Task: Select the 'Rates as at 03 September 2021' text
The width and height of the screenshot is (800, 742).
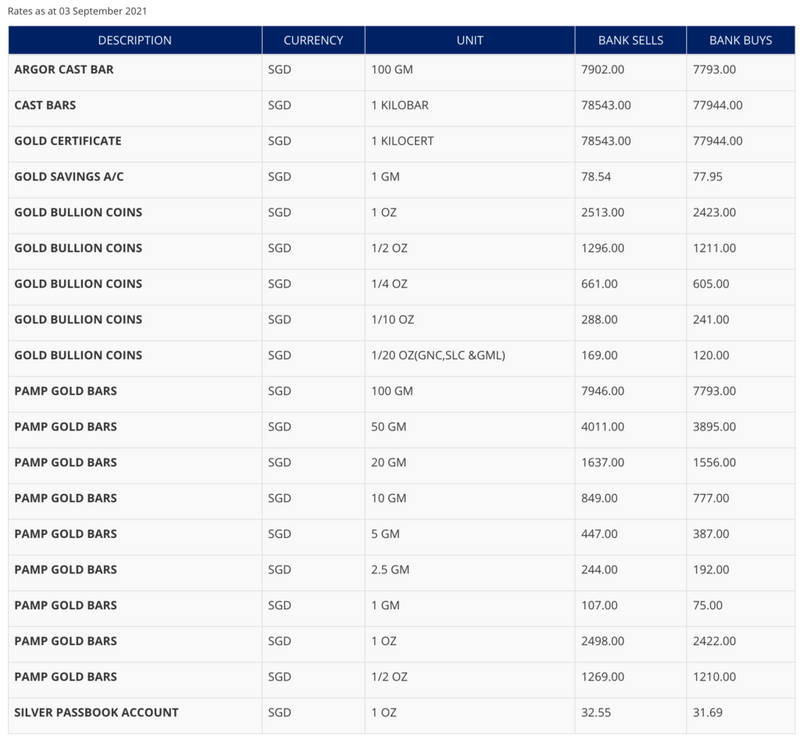Action: click(77, 11)
